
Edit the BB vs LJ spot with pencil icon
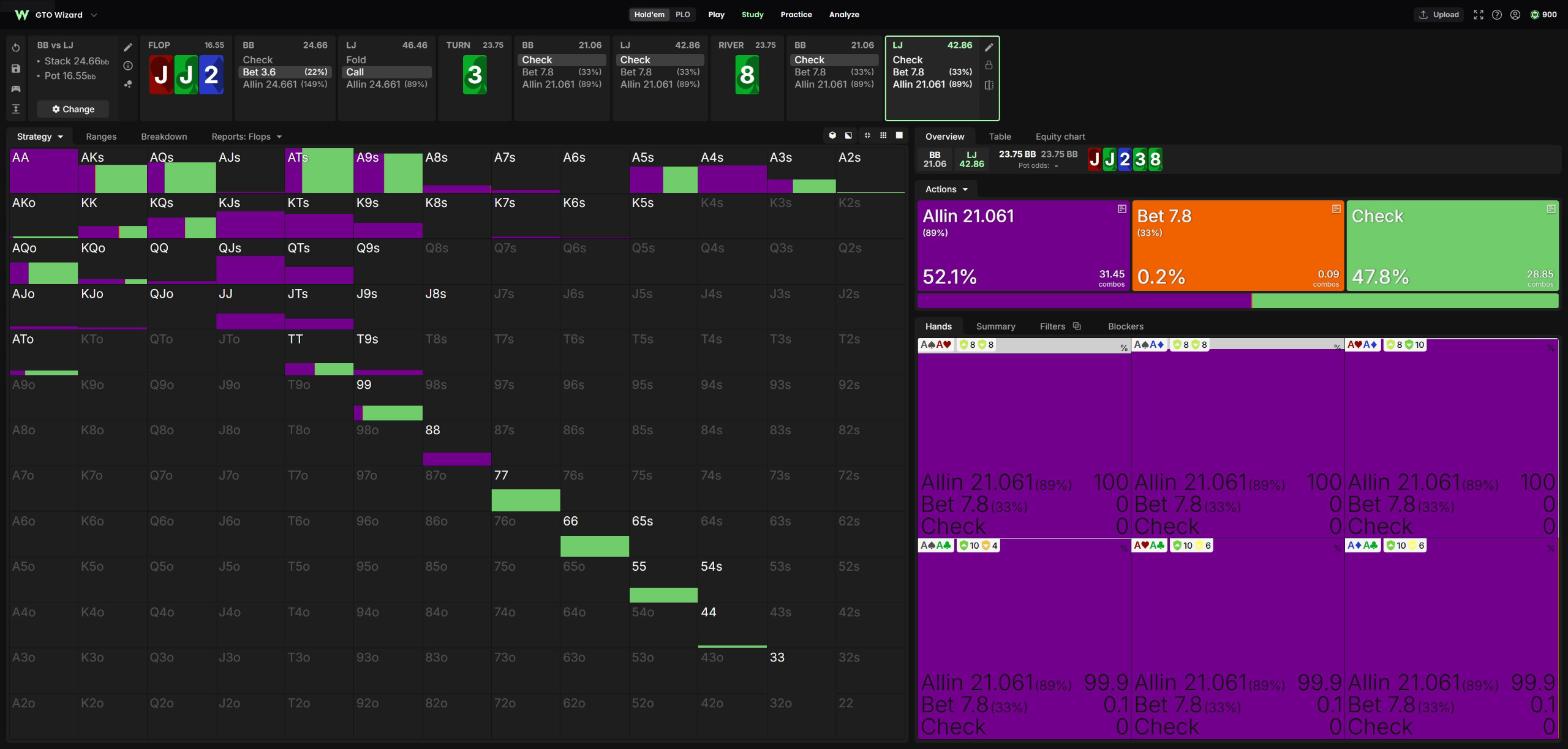[x=128, y=47]
